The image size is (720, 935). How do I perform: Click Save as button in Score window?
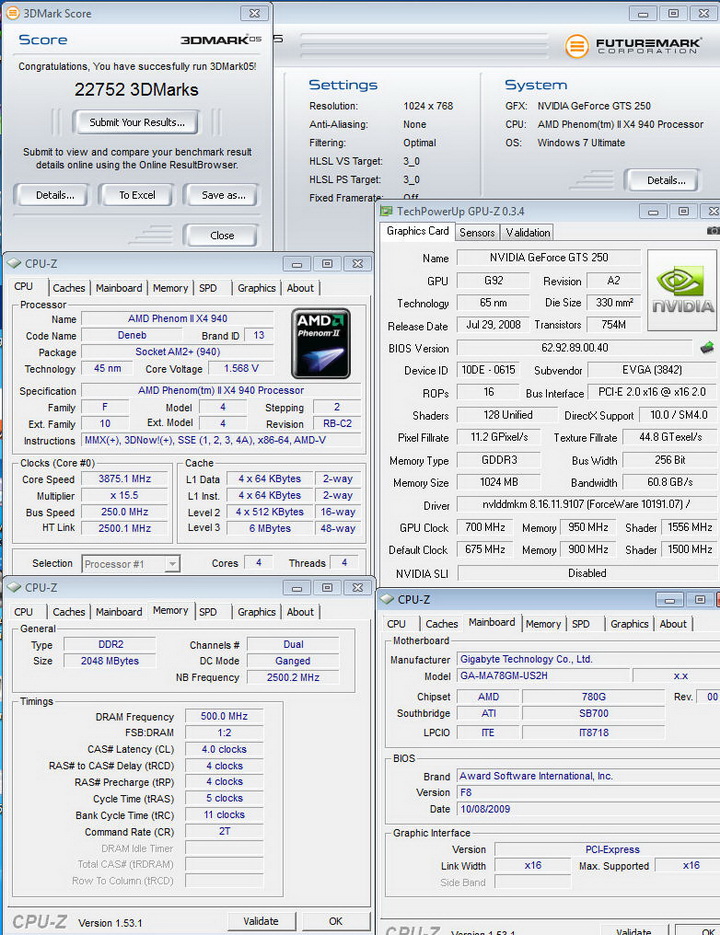(223, 195)
